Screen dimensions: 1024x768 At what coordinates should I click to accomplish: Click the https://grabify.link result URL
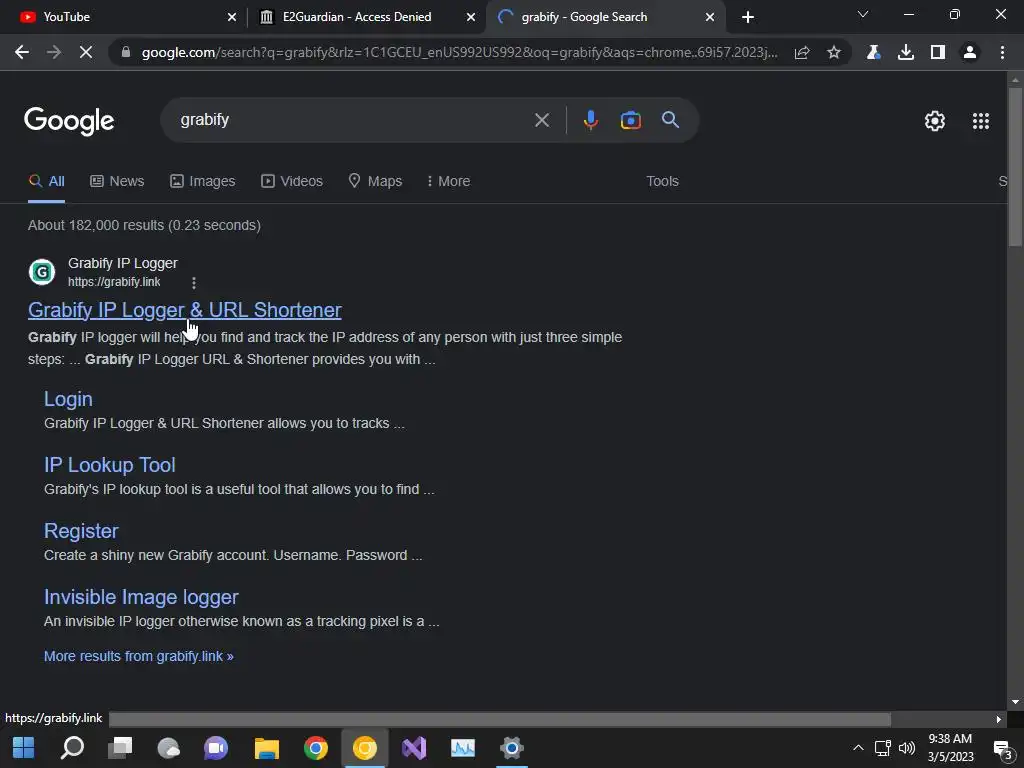pos(114,281)
